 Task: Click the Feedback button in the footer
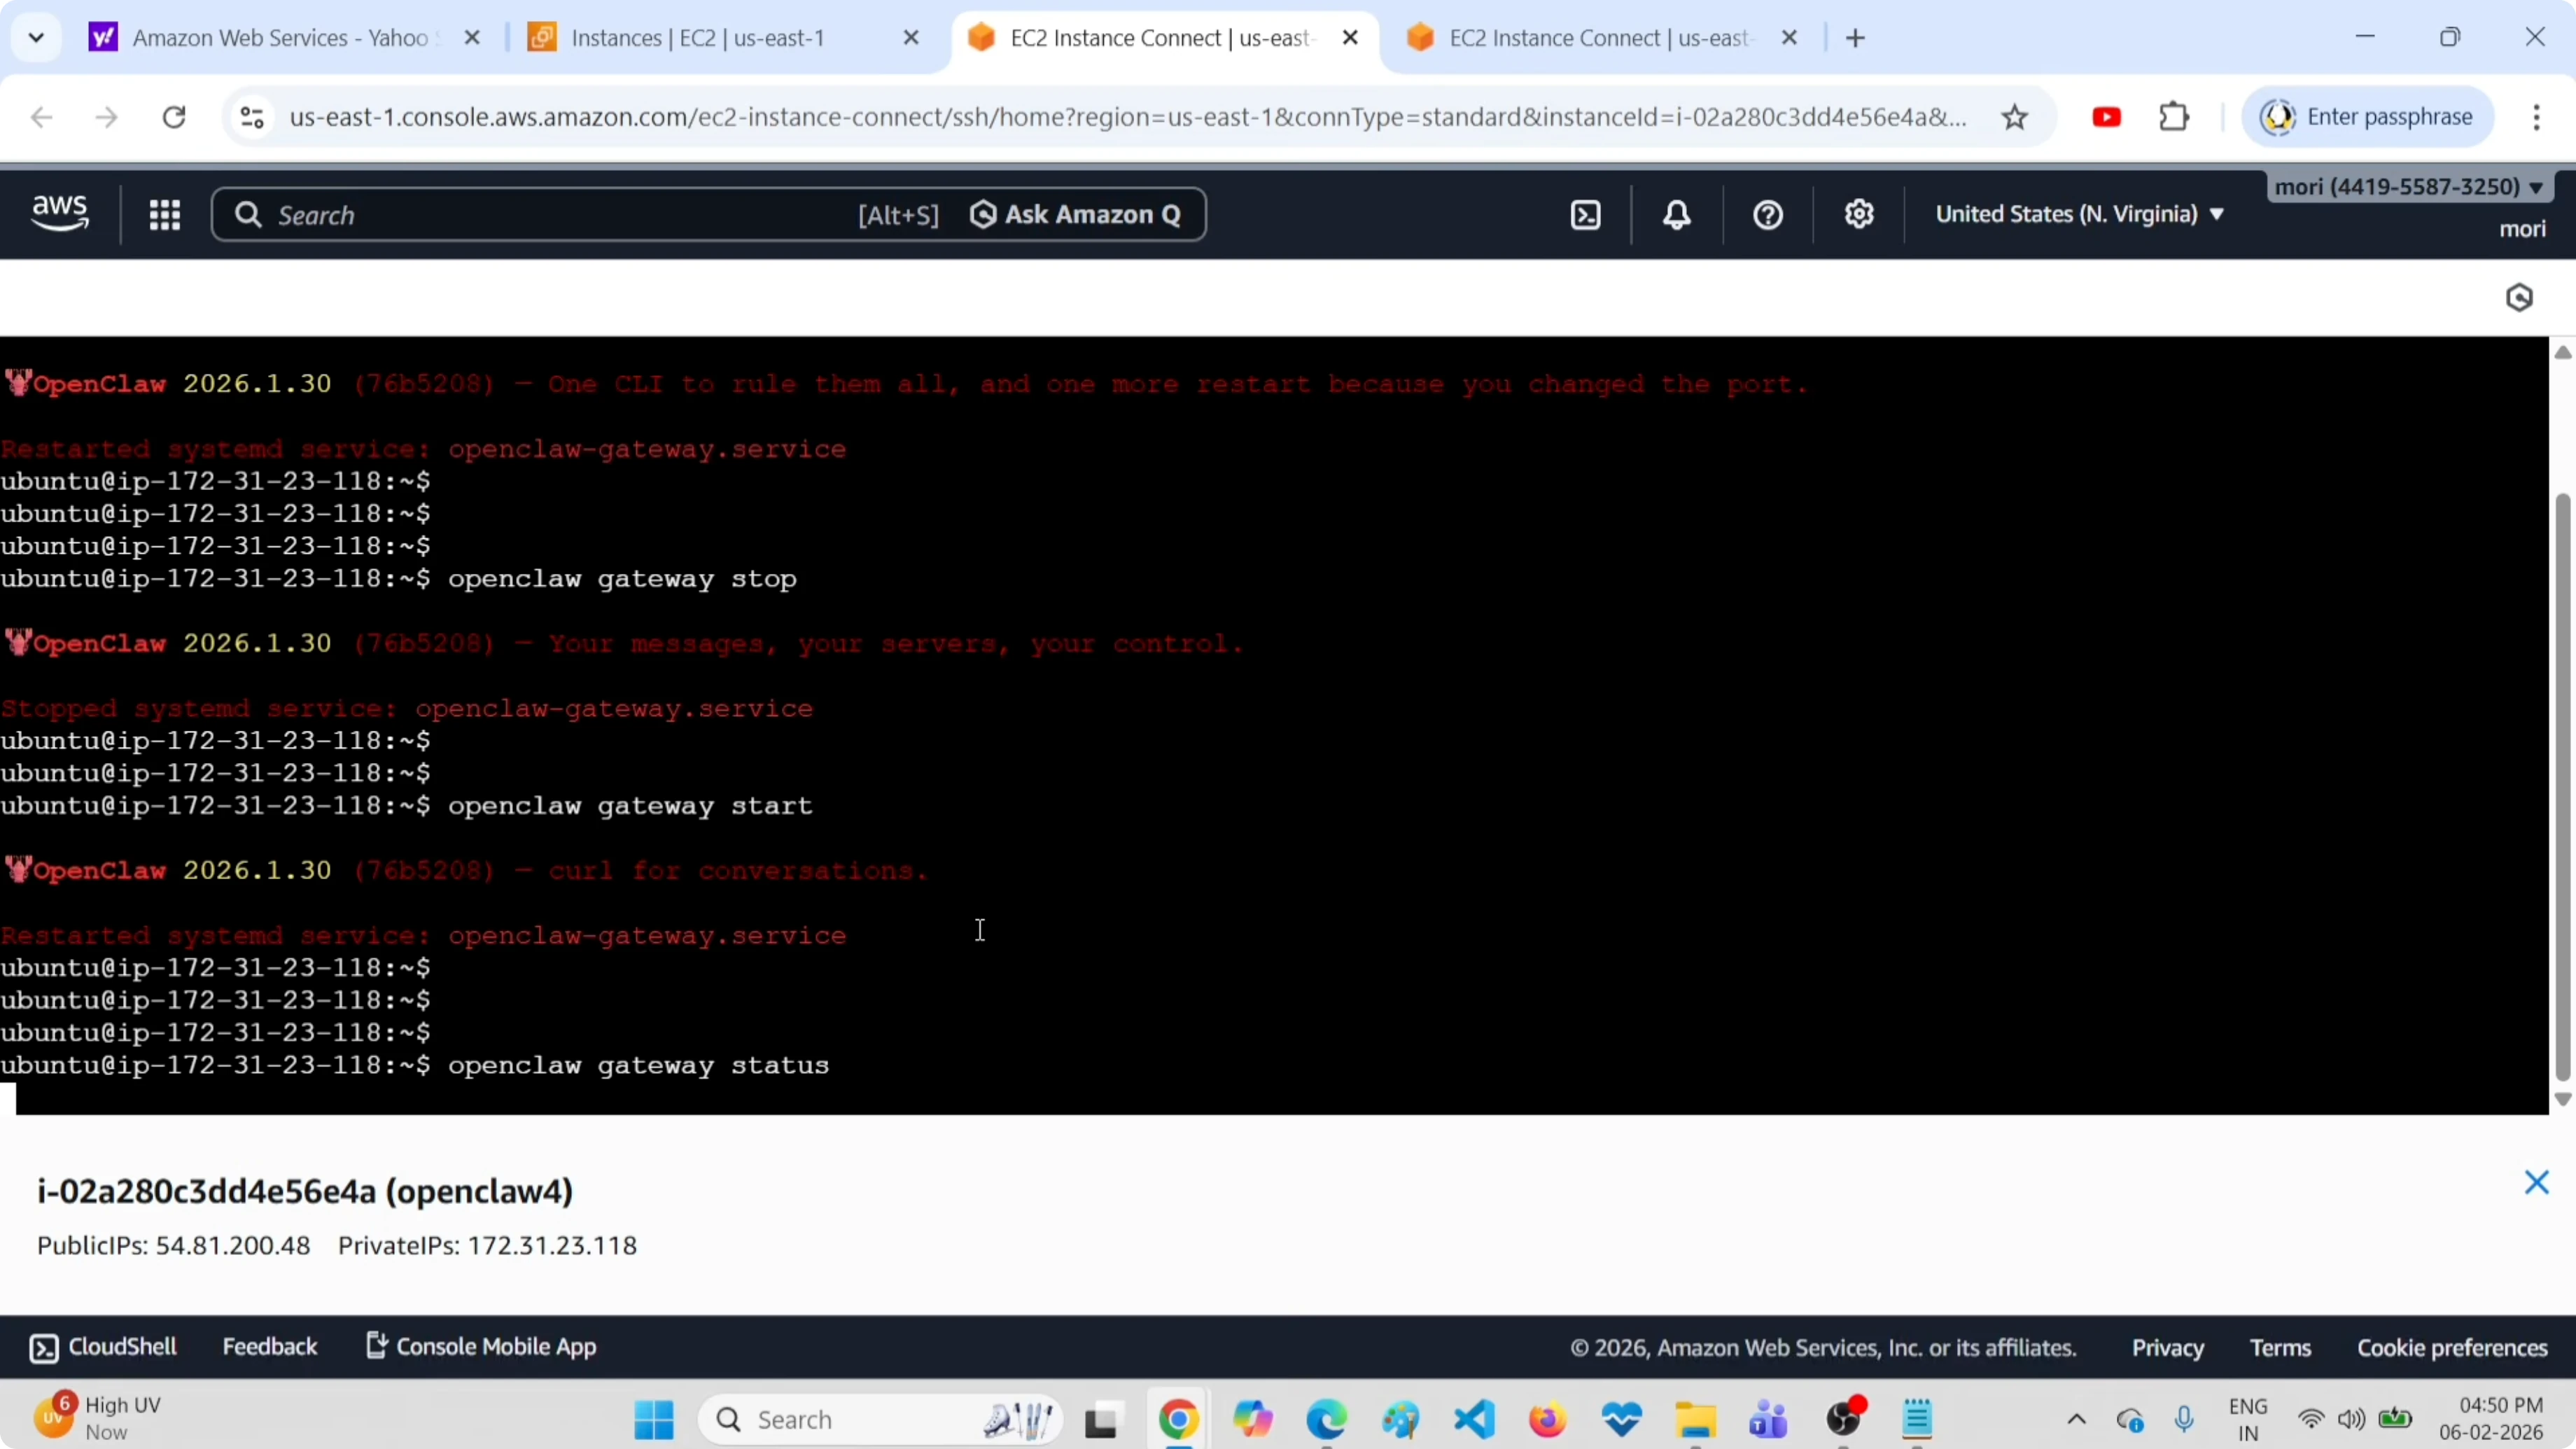[x=270, y=1346]
